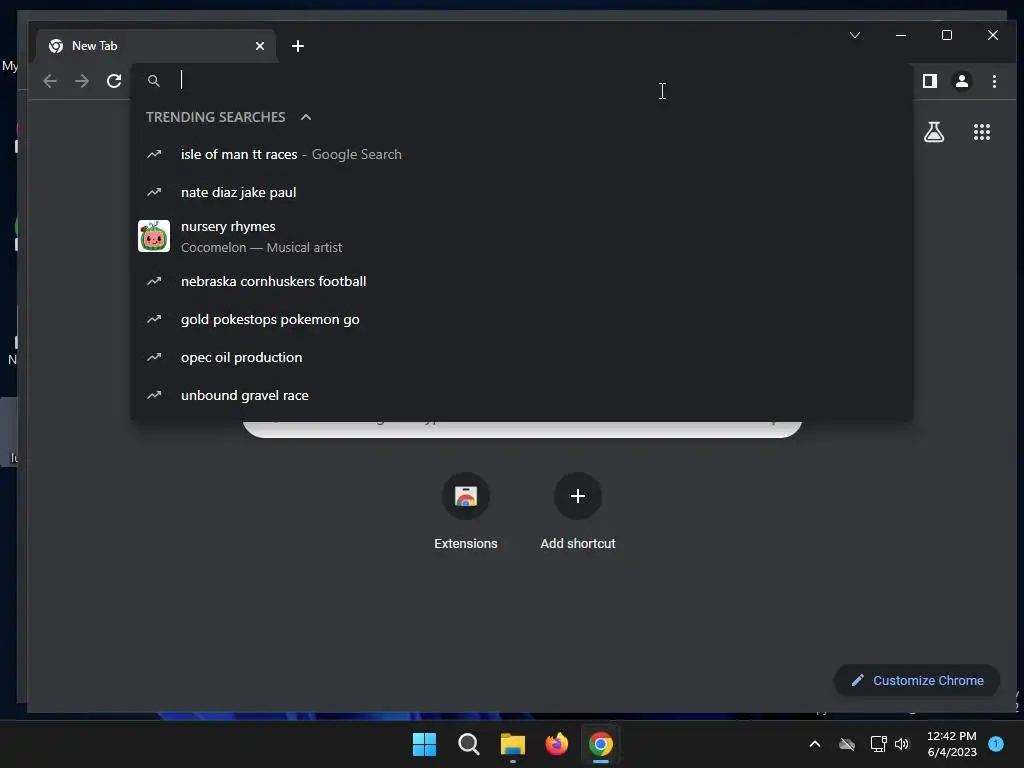
Task: Minimize the Chrome window
Action: [x=901, y=35]
